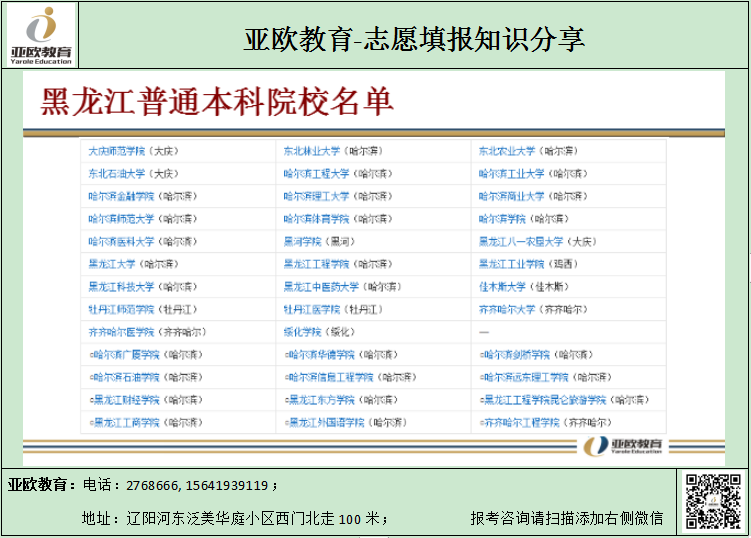
Task: Open the 黑龙江工程学院 (哈尔滨) link
Action: [x=316, y=264]
